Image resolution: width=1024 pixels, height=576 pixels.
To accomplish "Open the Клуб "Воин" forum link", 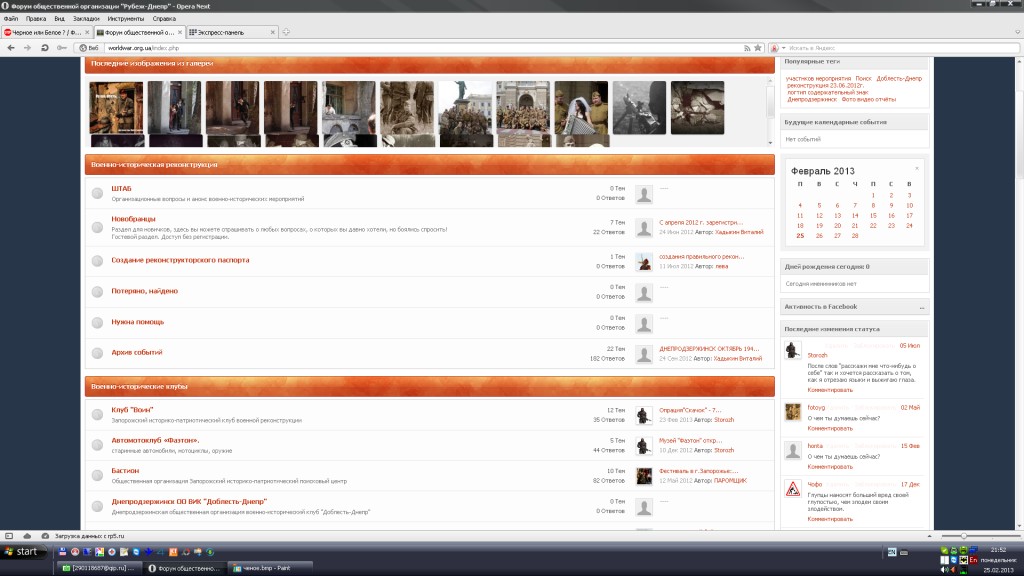I will [132, 410].
